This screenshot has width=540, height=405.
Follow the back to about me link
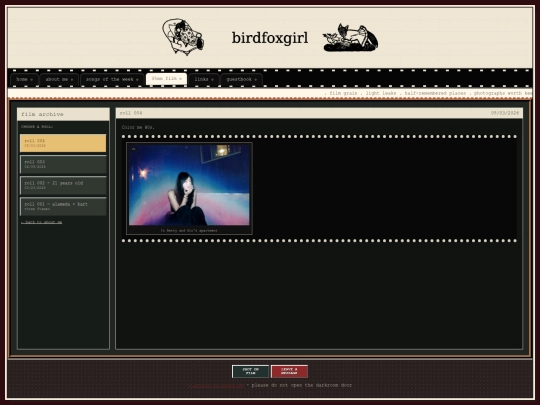[x=42, y=222]
